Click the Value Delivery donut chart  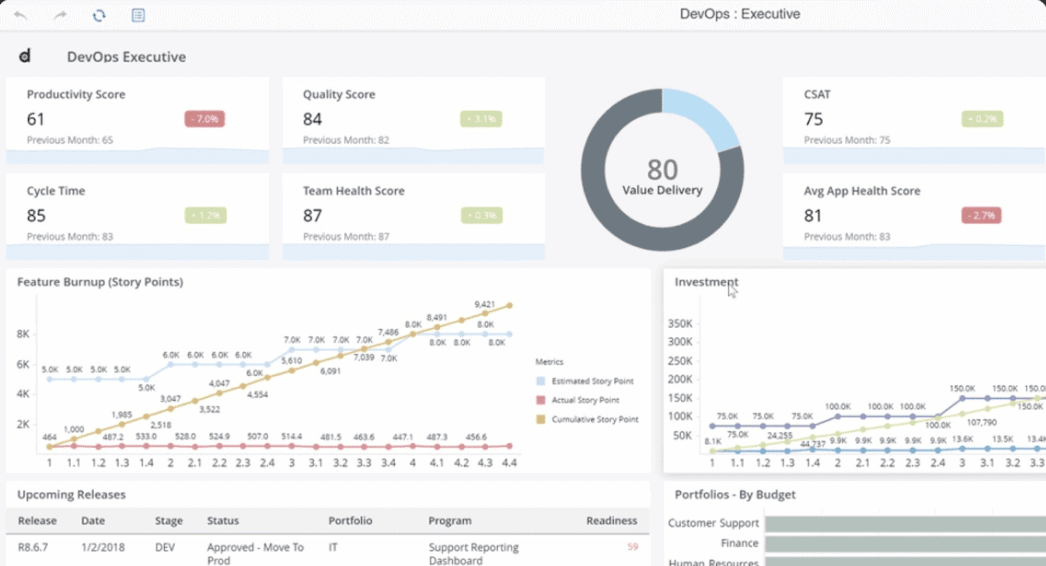coord(662,170)
